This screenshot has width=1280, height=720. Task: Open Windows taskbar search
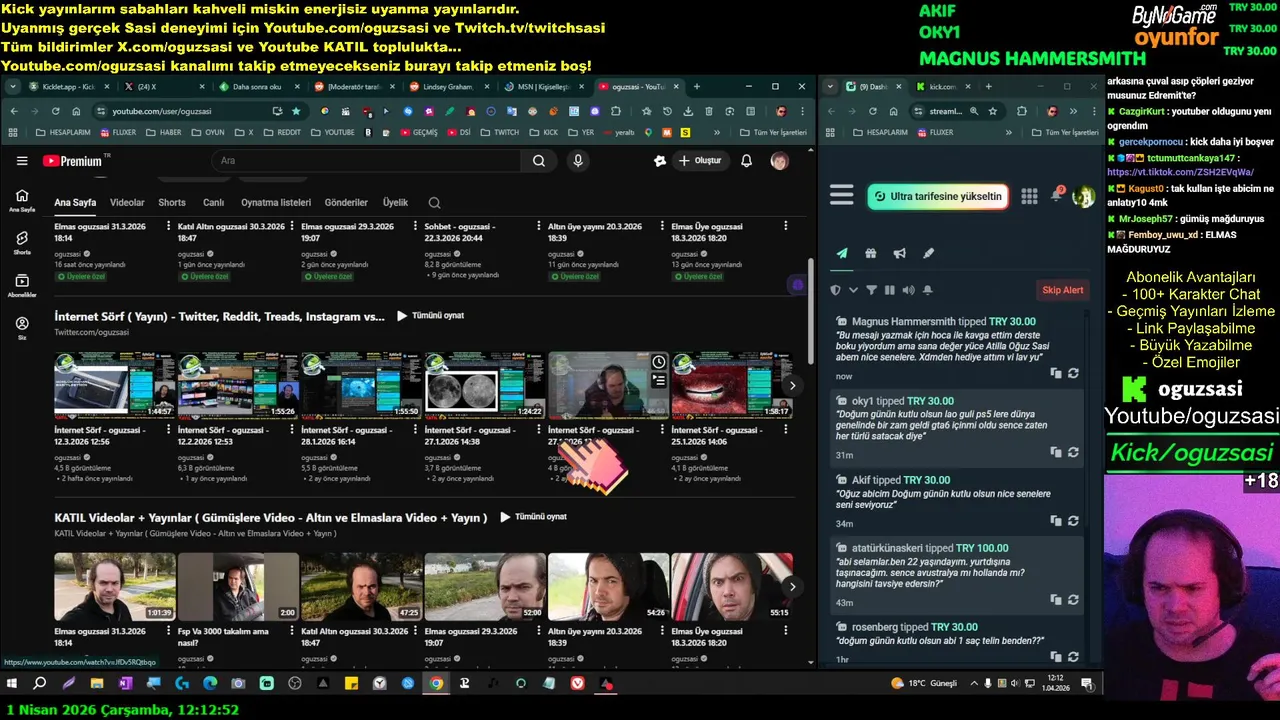point(40,684)
